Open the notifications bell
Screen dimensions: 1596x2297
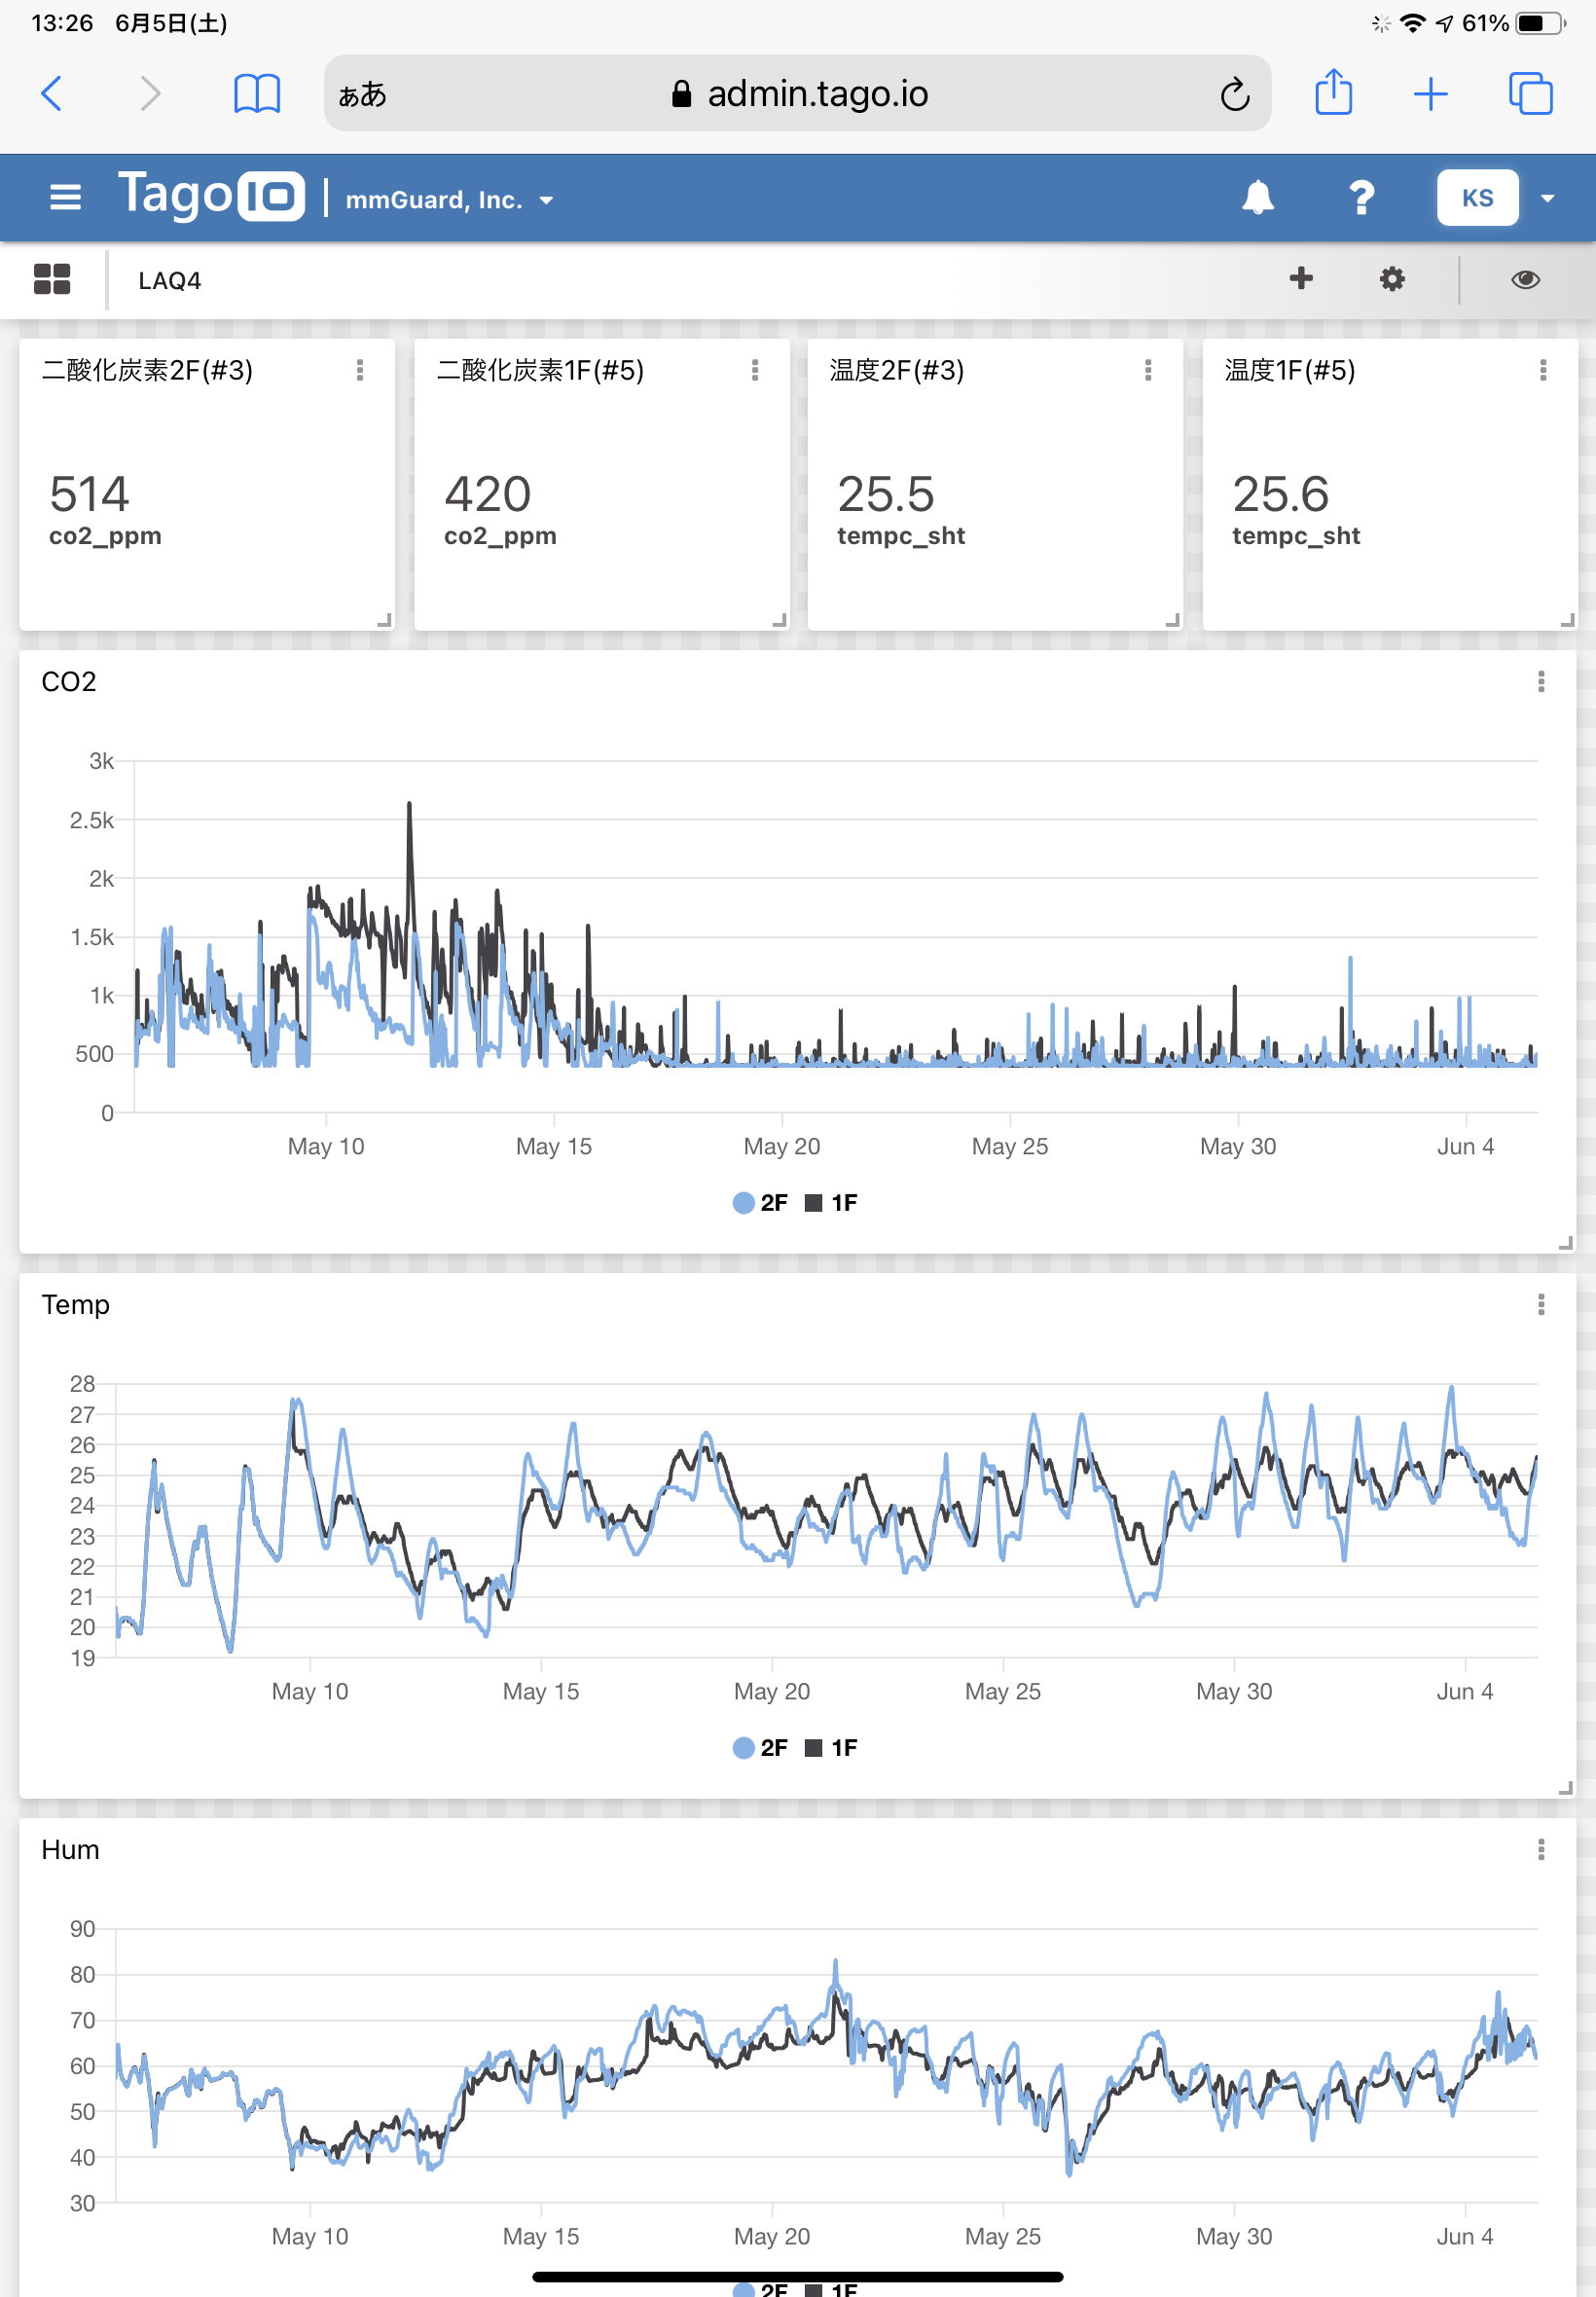pos(1257,198)
